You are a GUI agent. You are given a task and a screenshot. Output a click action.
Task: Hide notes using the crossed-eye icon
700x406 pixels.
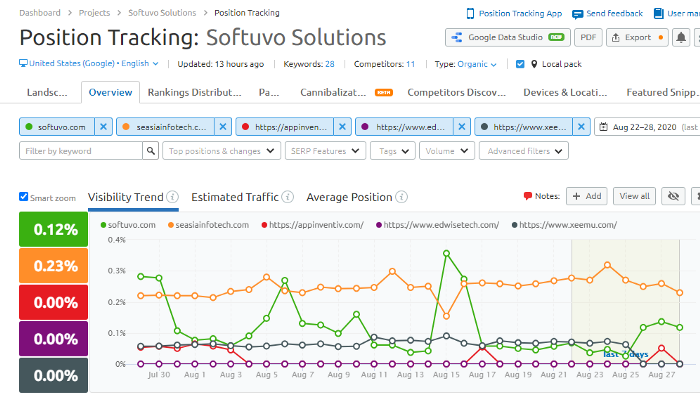coord(672,197)
